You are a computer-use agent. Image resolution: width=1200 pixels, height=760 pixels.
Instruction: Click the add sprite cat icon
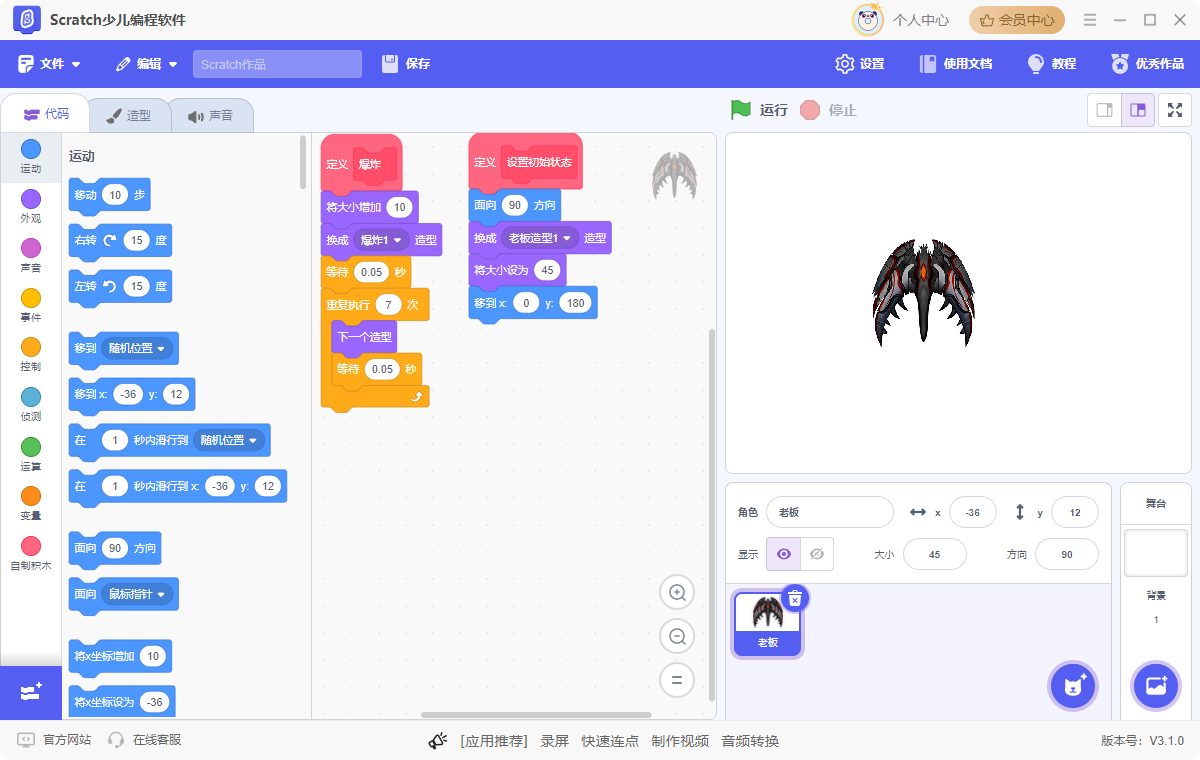[1073, 686]
